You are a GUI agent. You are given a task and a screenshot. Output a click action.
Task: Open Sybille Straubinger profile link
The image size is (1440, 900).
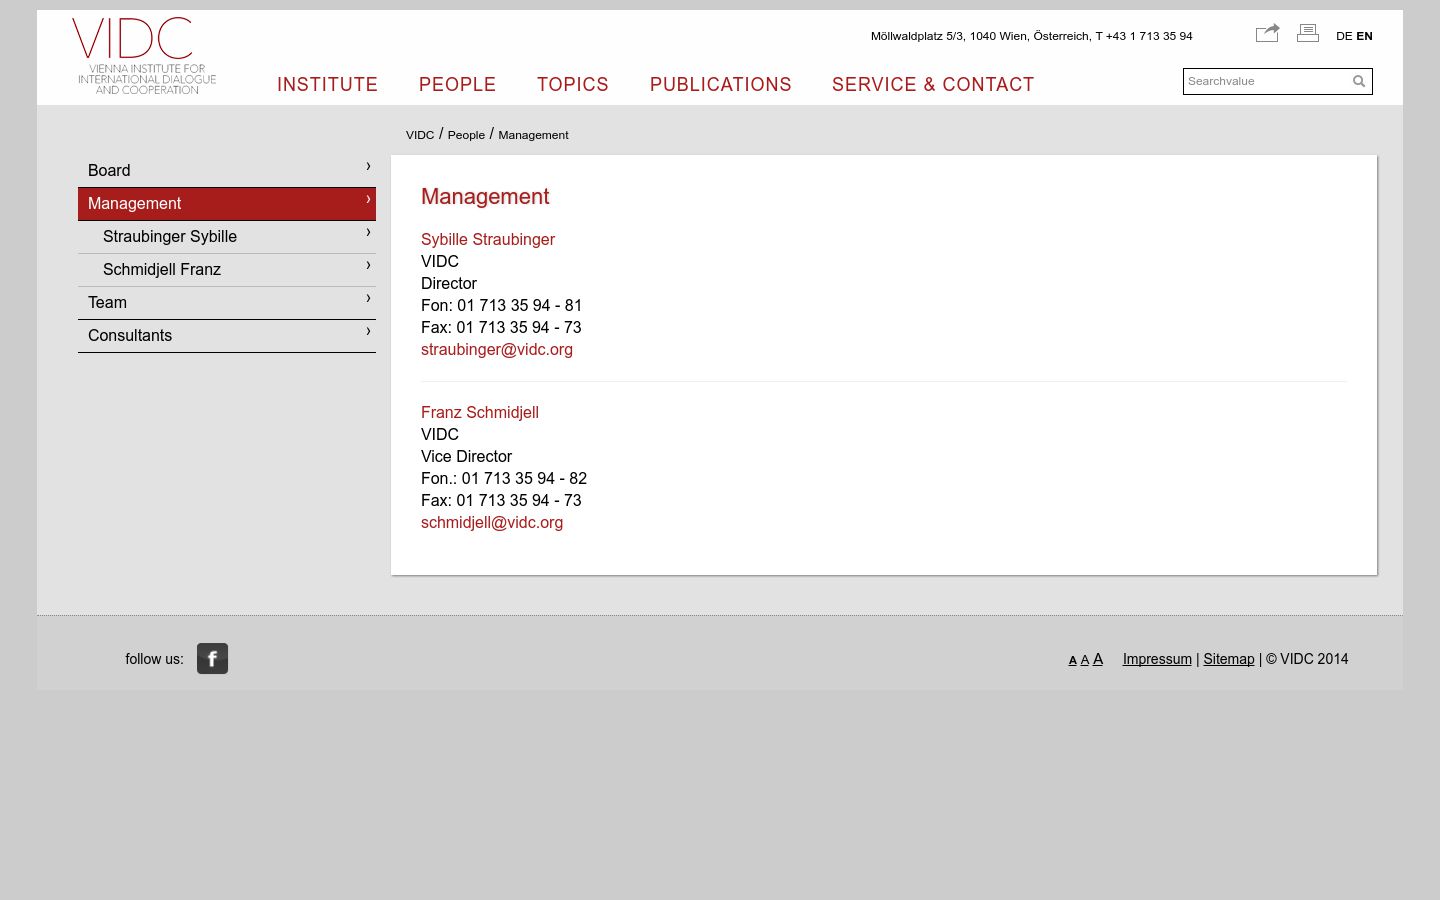(488, 239)
